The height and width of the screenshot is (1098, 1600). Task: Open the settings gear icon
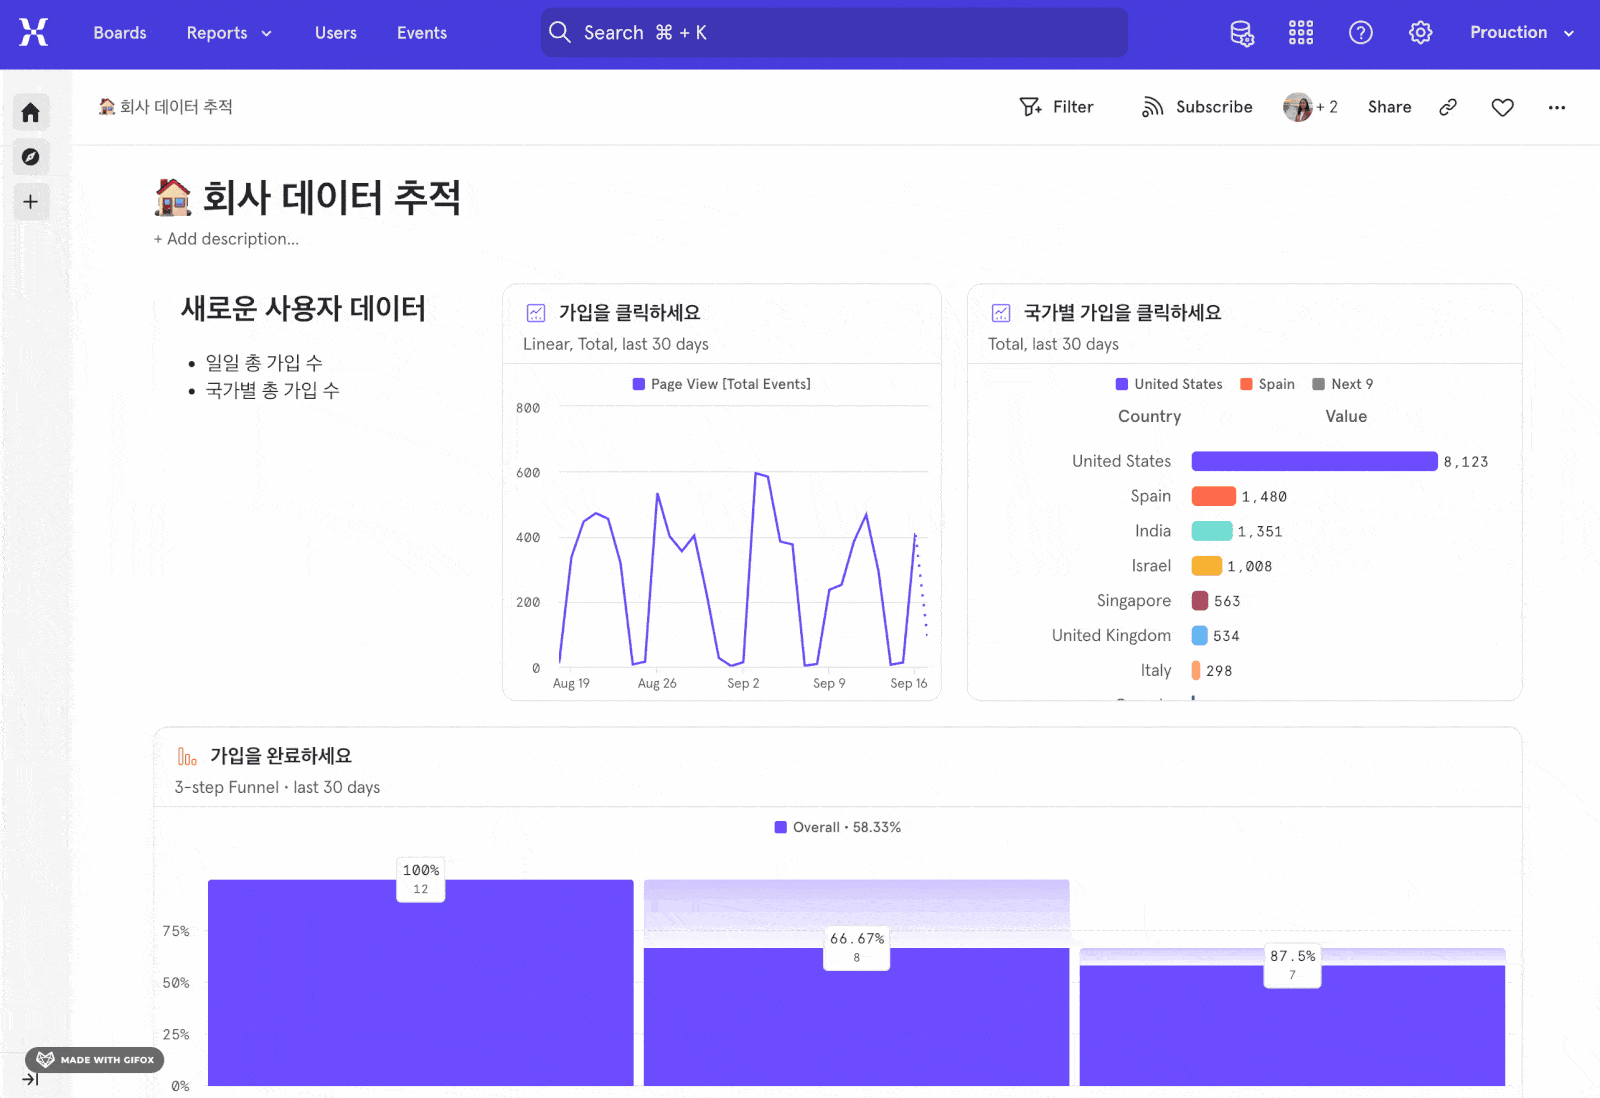click(1420, 33)
